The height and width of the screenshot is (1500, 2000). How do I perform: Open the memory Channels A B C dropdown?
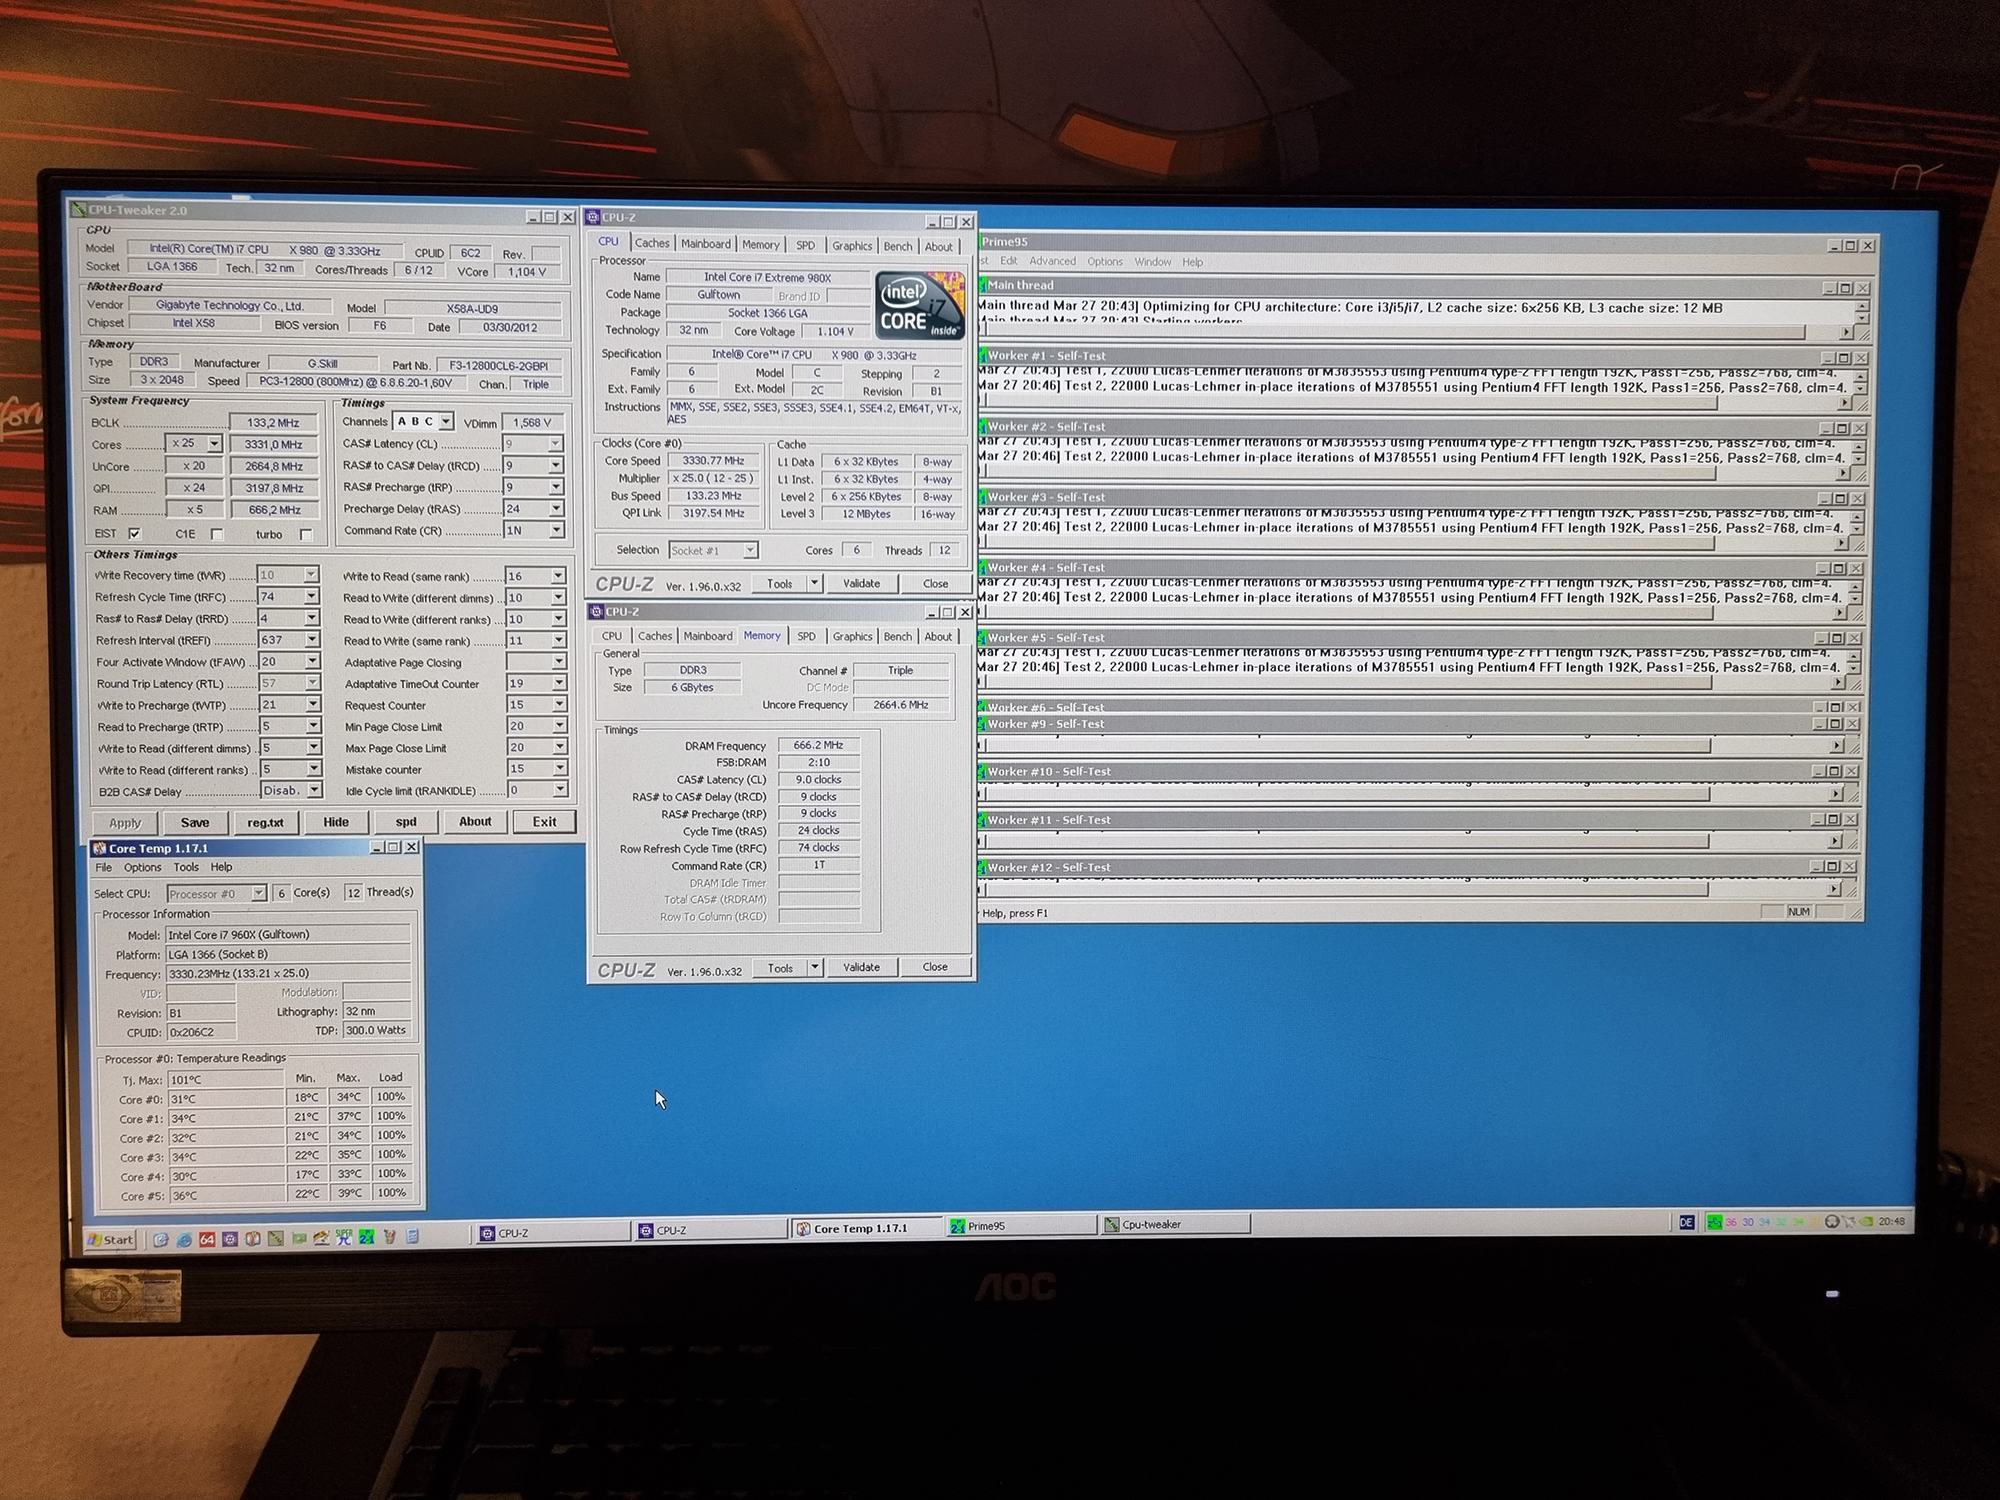pos(446,421)
